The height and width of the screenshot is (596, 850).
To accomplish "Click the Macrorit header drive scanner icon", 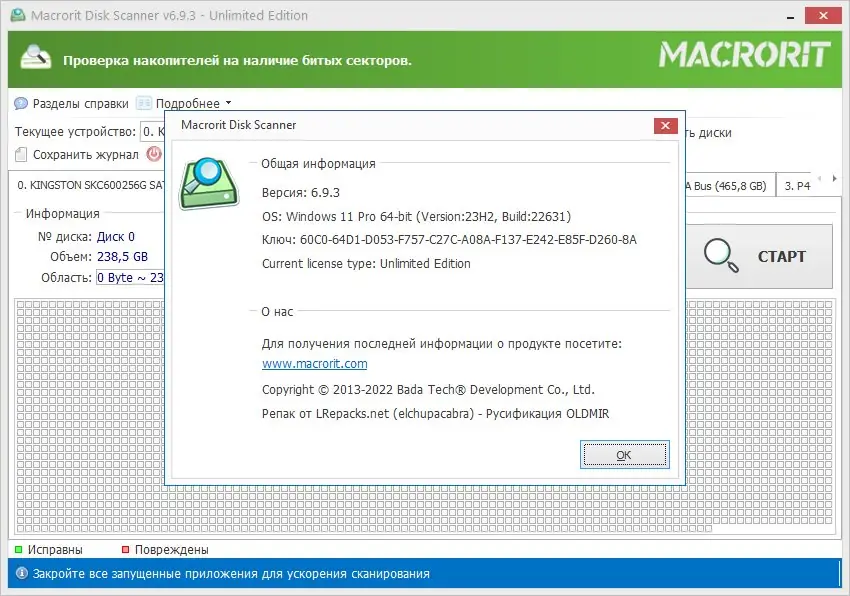I will point(36,57).
